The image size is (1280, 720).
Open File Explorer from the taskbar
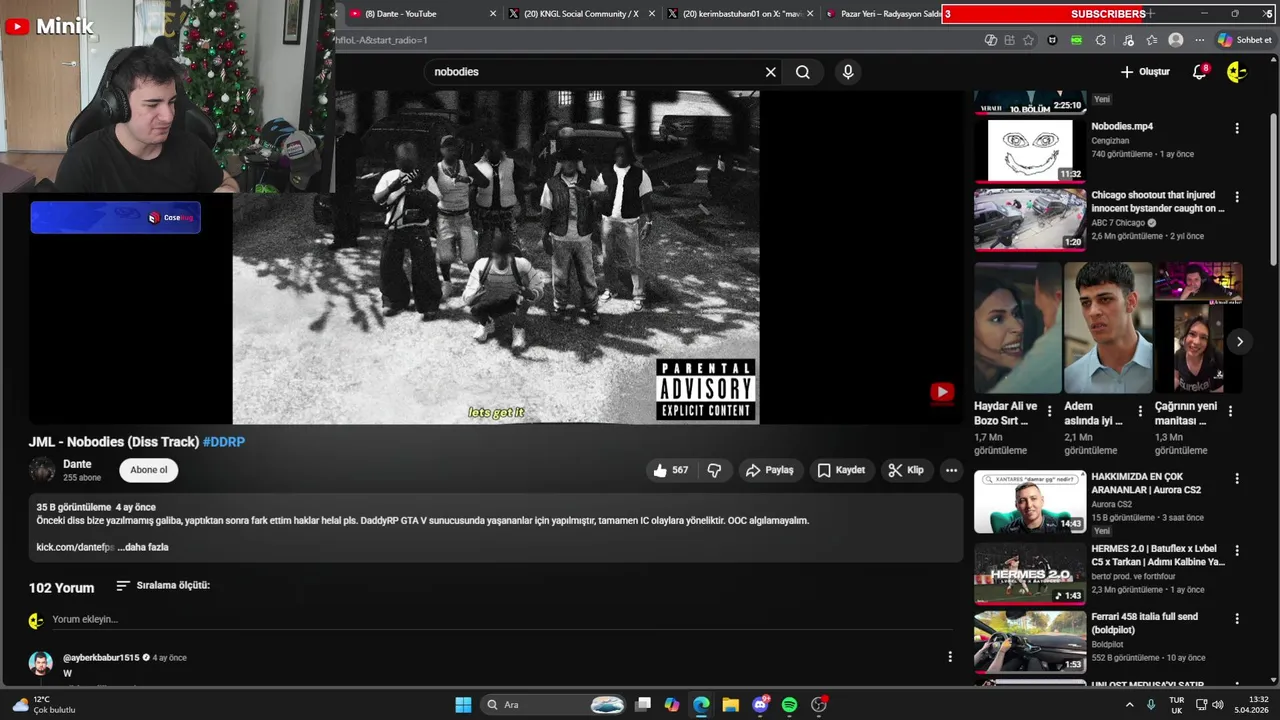(731, 705)
